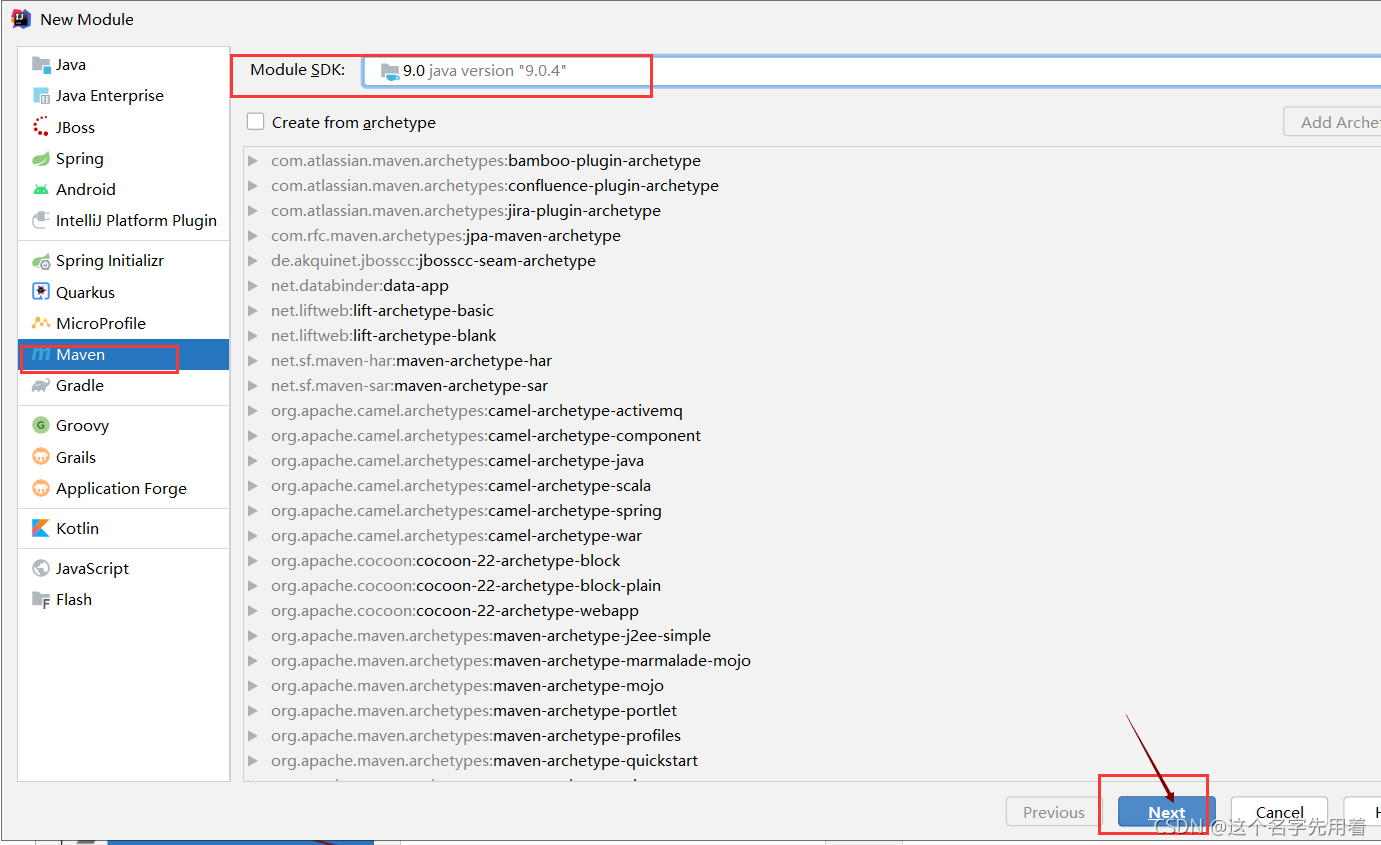Select the JavaScript globe icon

coord(41,568)
